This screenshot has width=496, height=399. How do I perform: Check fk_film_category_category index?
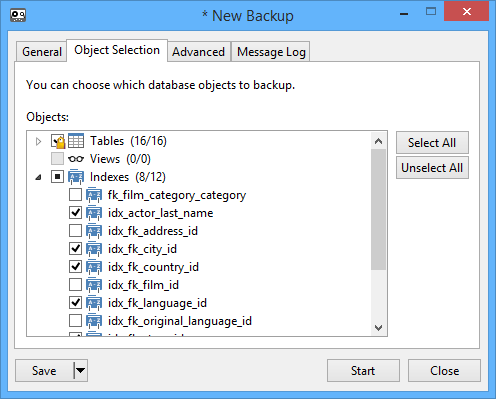pyautogui.click(x=75, y=195)
